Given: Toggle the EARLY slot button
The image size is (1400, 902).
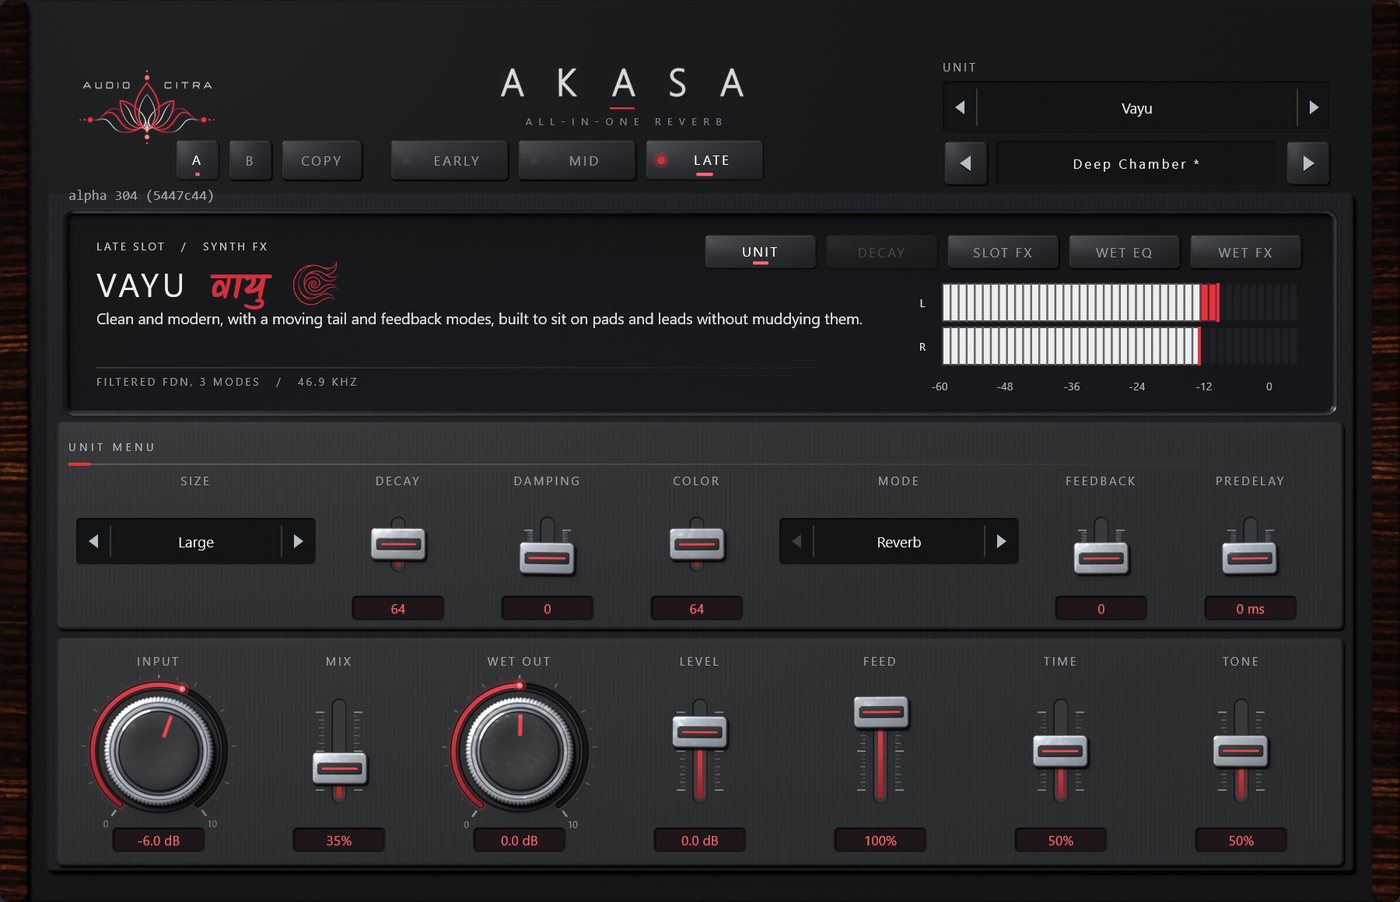Looking at the screenshot, I should pos(450,160).
